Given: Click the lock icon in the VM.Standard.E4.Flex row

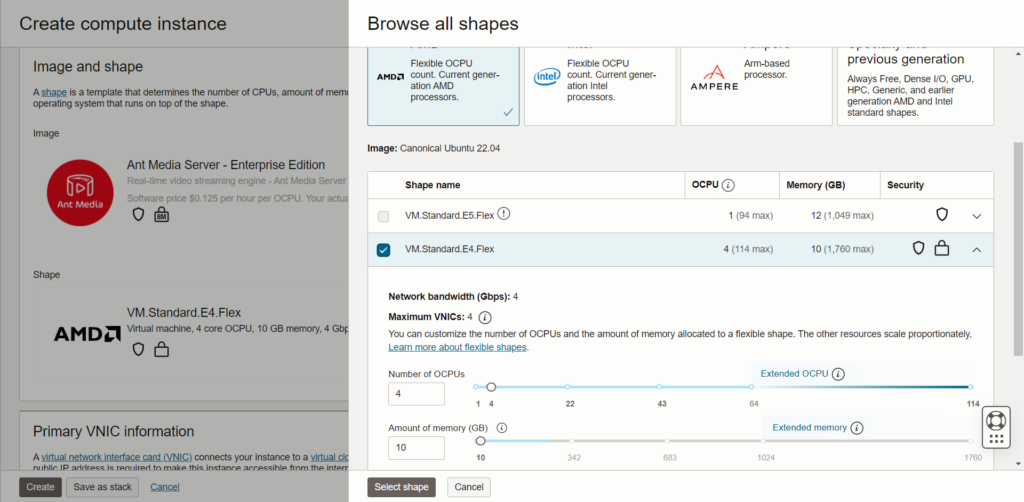Looking at the screenshot, I should (x=941, y=248).
